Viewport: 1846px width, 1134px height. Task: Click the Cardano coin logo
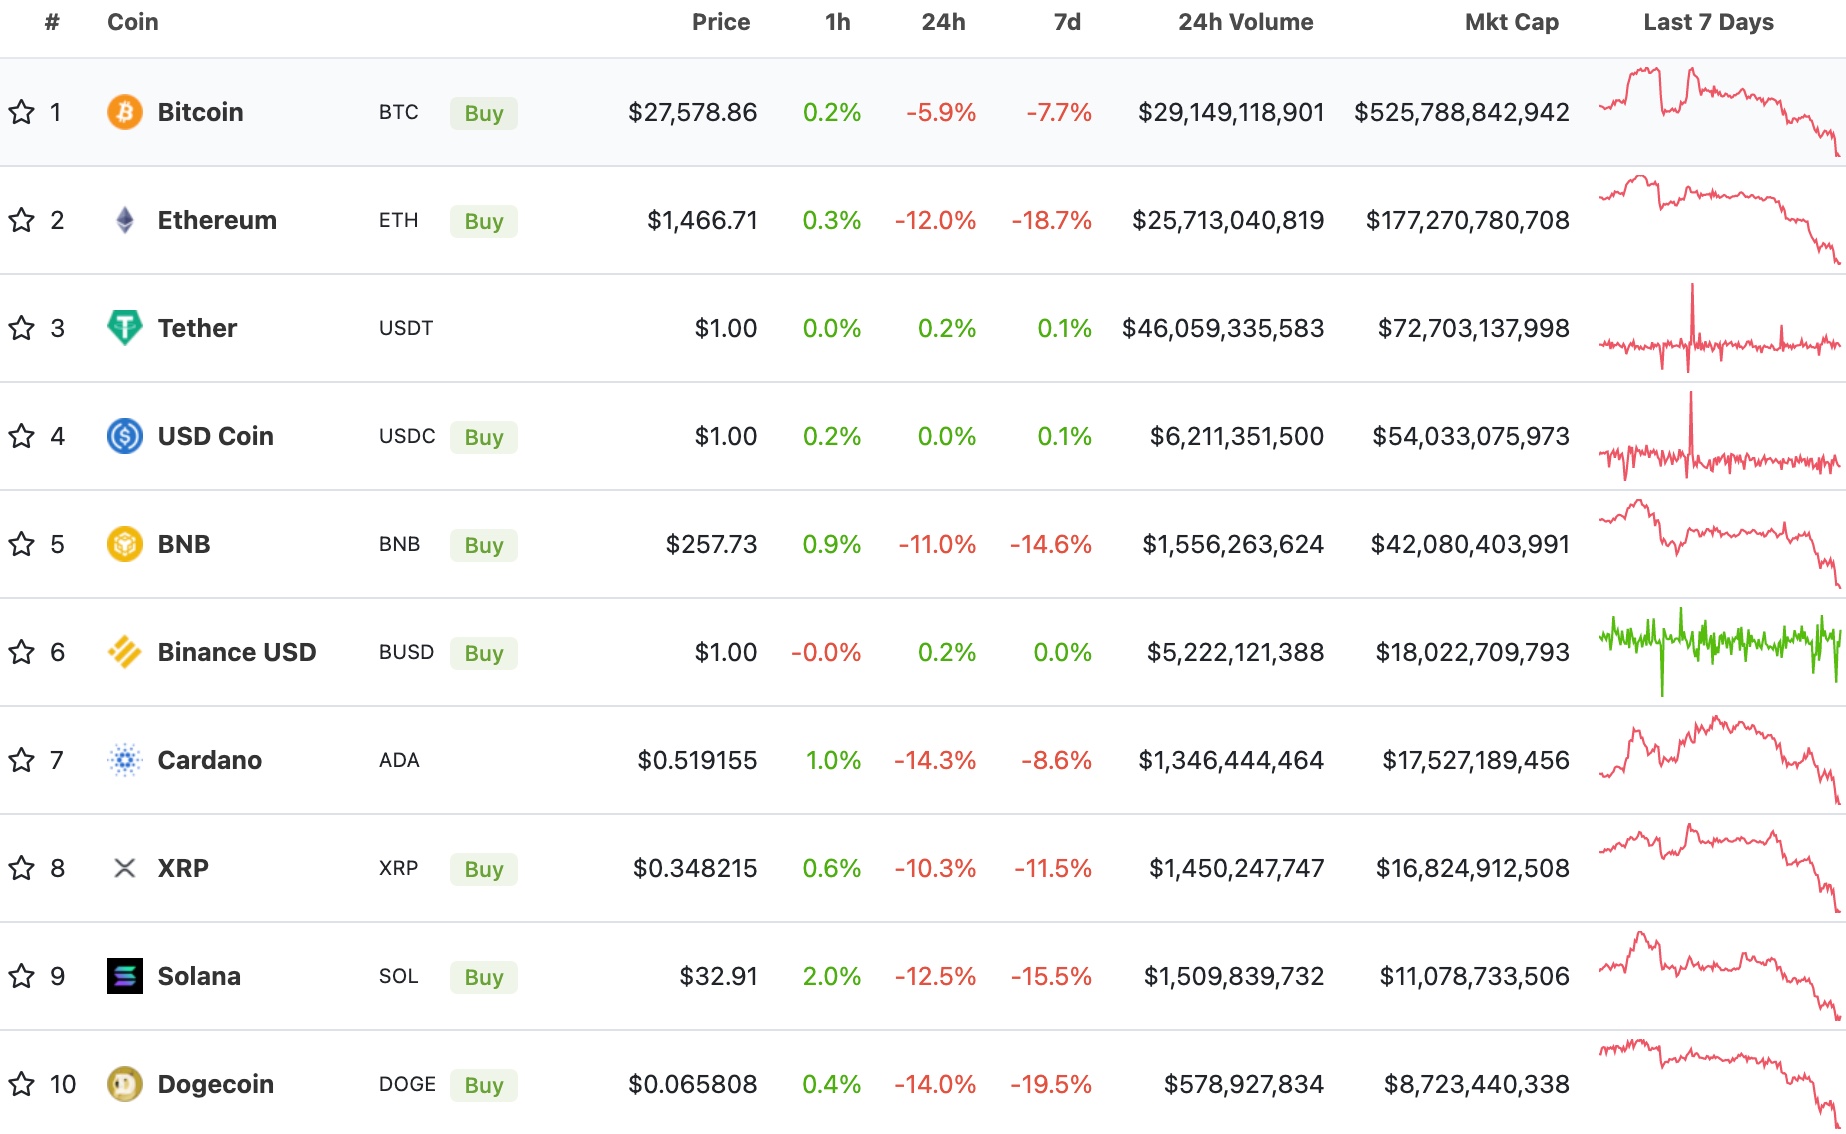tap(123, 760)
